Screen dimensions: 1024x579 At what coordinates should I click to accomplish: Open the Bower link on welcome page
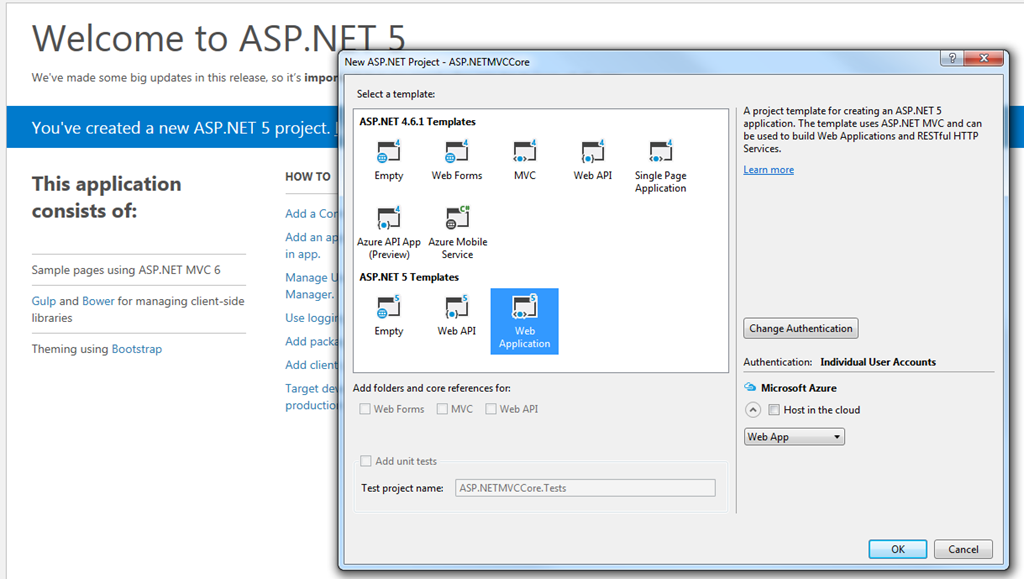point(98,301)
